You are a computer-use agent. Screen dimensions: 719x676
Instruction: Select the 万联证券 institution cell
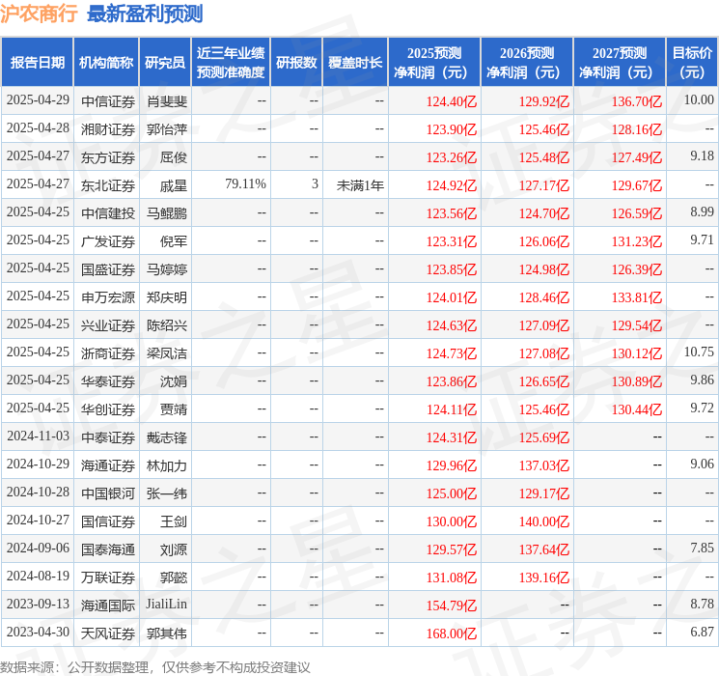coord(108,577)
